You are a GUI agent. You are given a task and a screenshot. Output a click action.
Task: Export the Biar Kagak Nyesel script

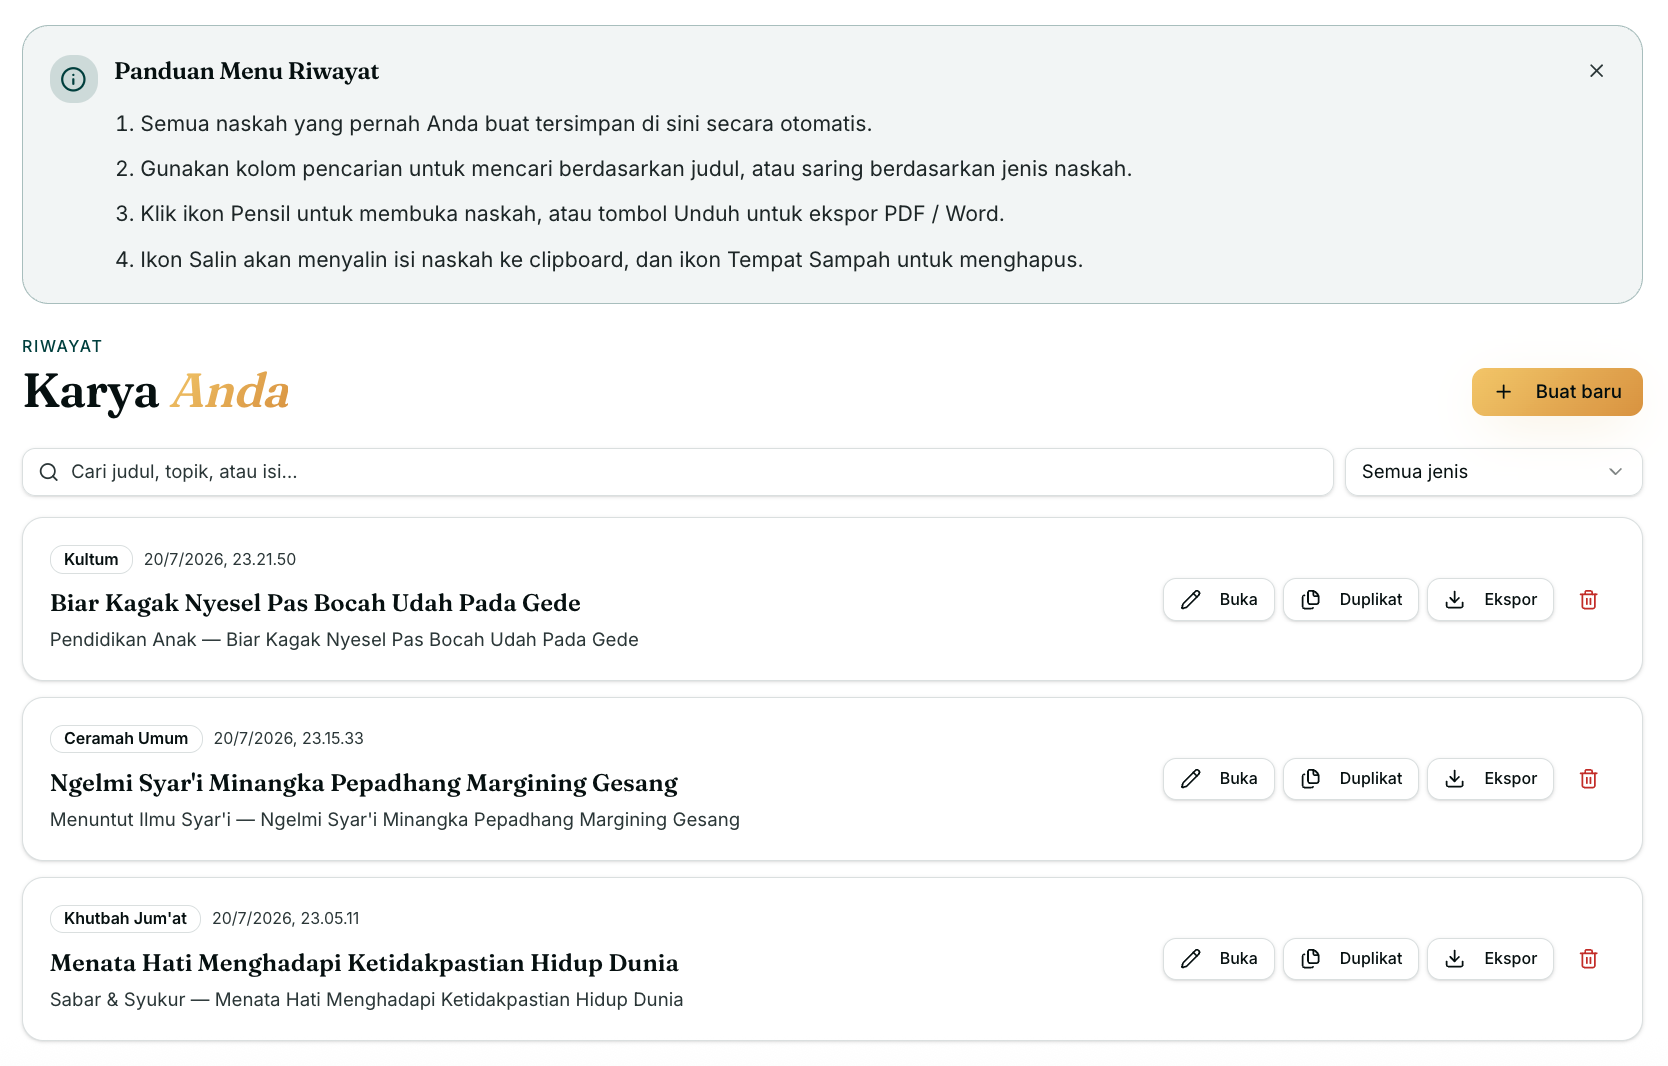1490,600
